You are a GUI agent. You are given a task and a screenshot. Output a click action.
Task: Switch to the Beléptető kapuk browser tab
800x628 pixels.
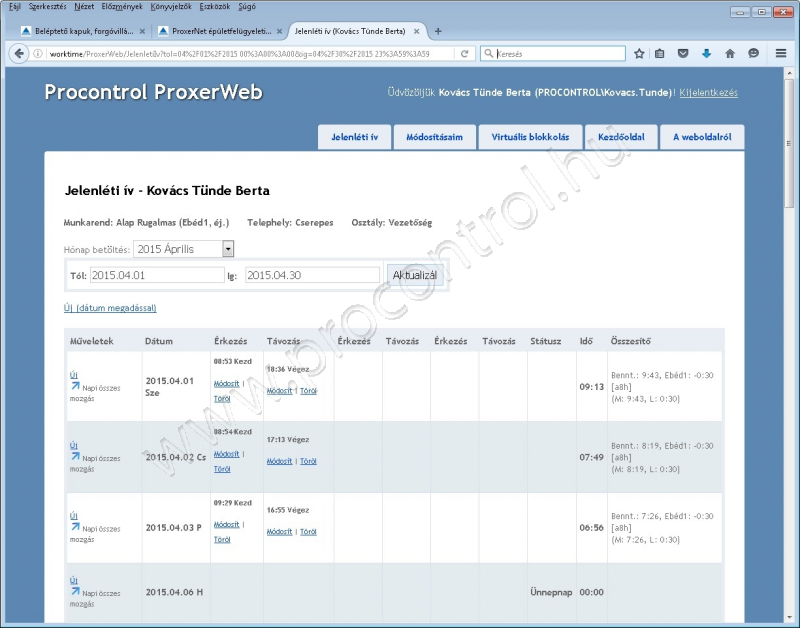pyautogui.click(x=83, y=31)
